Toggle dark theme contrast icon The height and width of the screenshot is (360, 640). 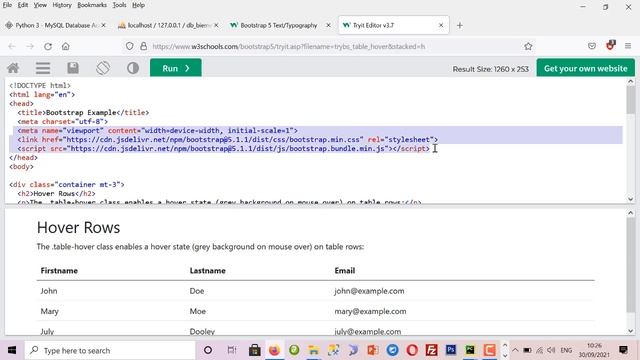coord(133,68)
